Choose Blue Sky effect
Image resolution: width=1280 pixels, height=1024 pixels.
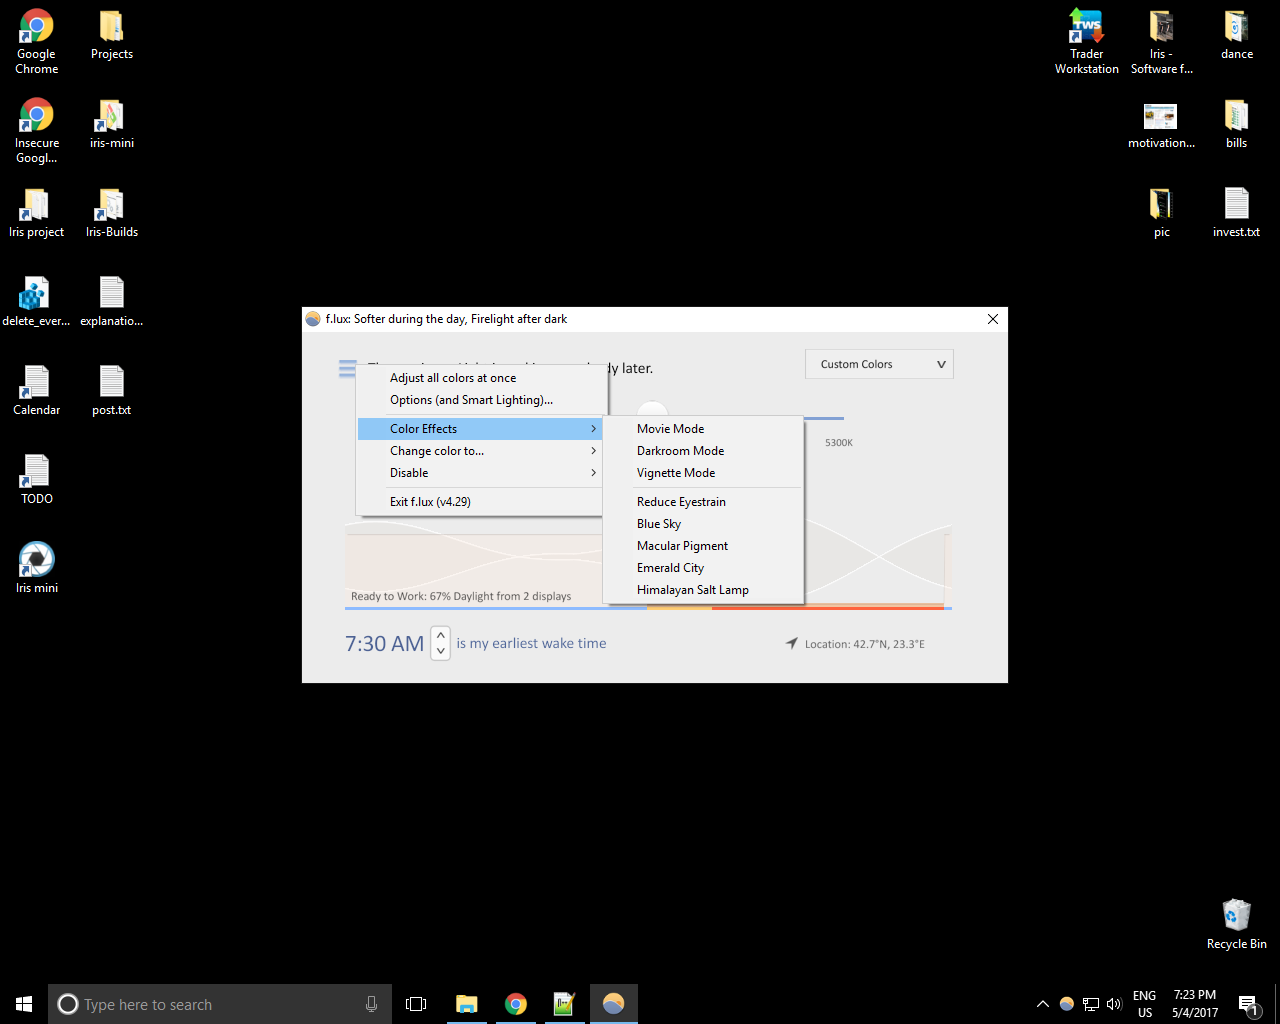[703, 524]
